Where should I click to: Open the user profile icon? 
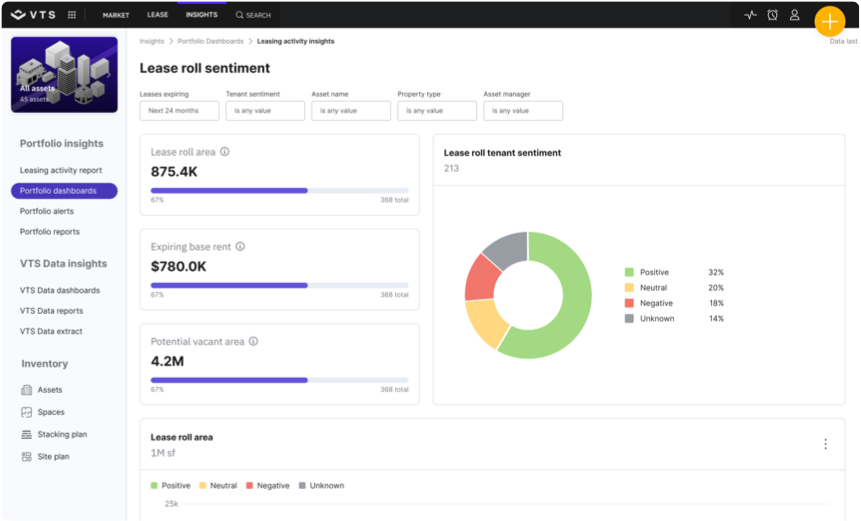(x=794, y=15)
